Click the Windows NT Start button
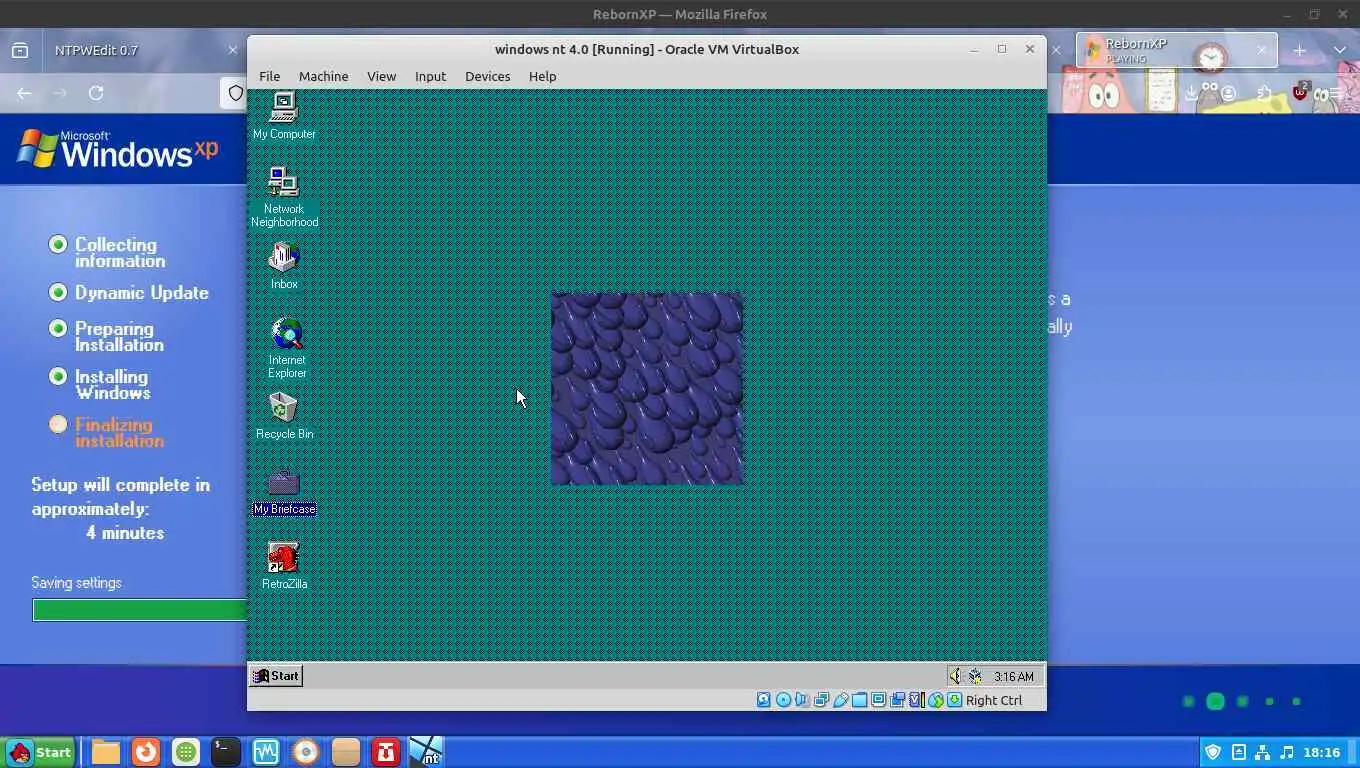Screen dimensions: 1360x768 pos(276,676)
